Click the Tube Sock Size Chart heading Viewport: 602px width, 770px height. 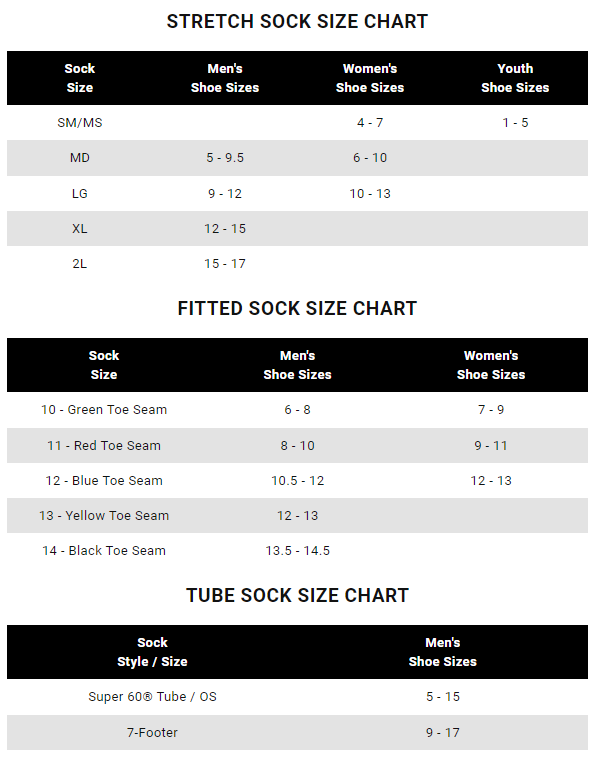(x=297, y=595)
